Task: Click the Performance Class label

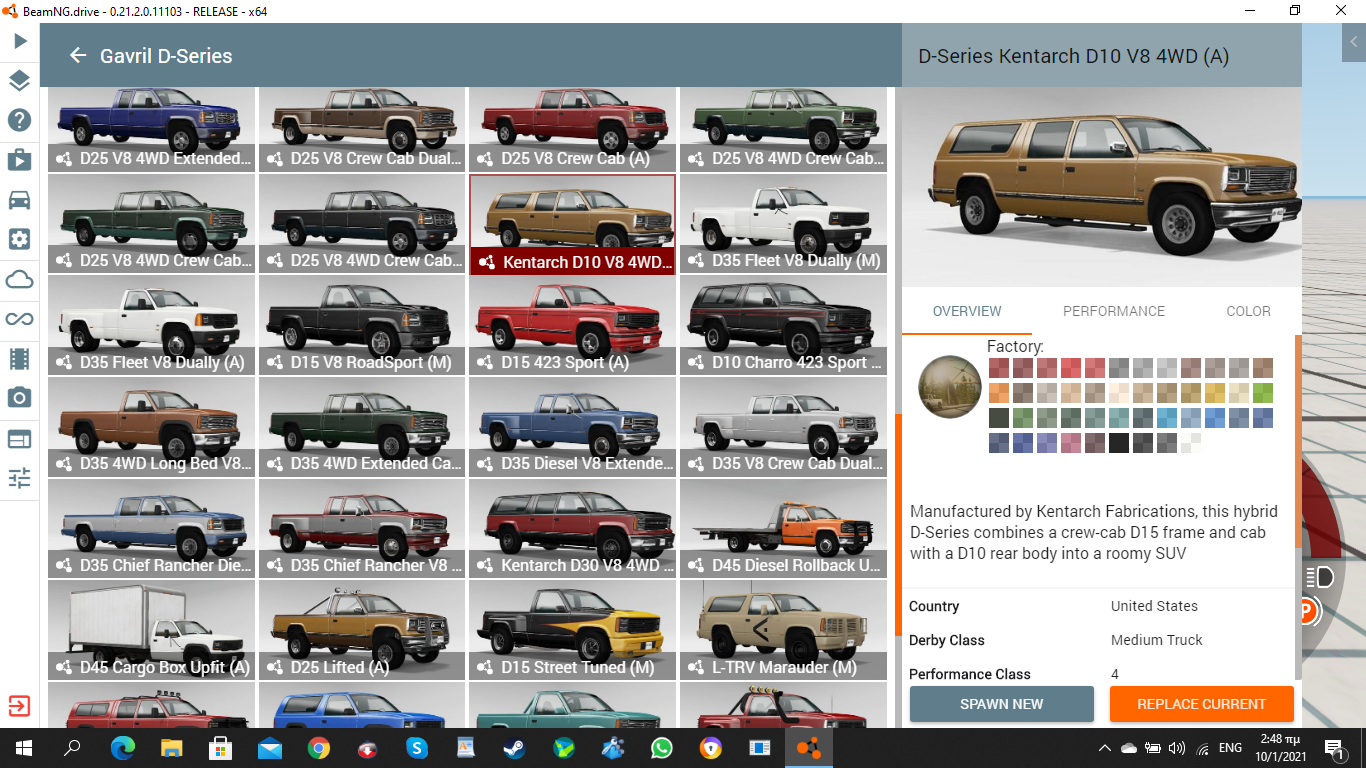Action: coord(970,674)
